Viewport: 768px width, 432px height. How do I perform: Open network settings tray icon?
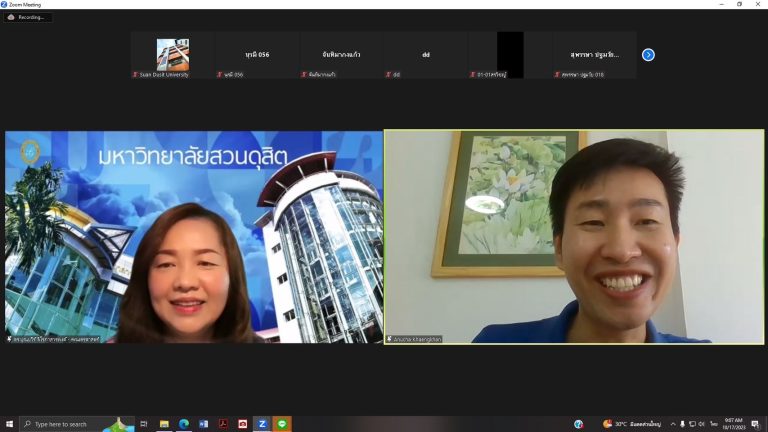pyautogui.click(x=692, y=424)
